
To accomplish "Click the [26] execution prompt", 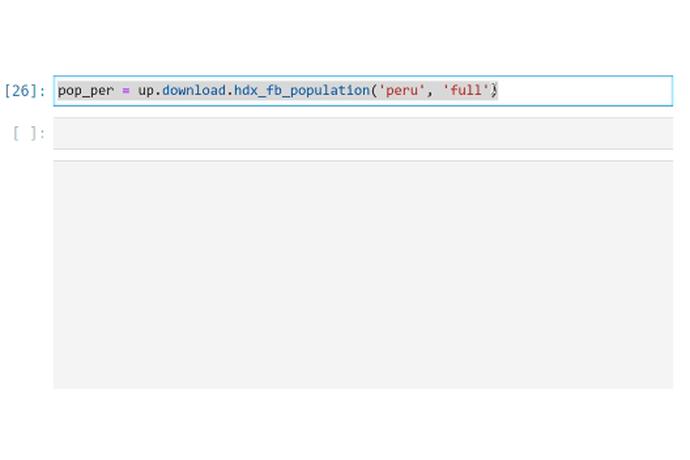I will [x=25, y=91].
